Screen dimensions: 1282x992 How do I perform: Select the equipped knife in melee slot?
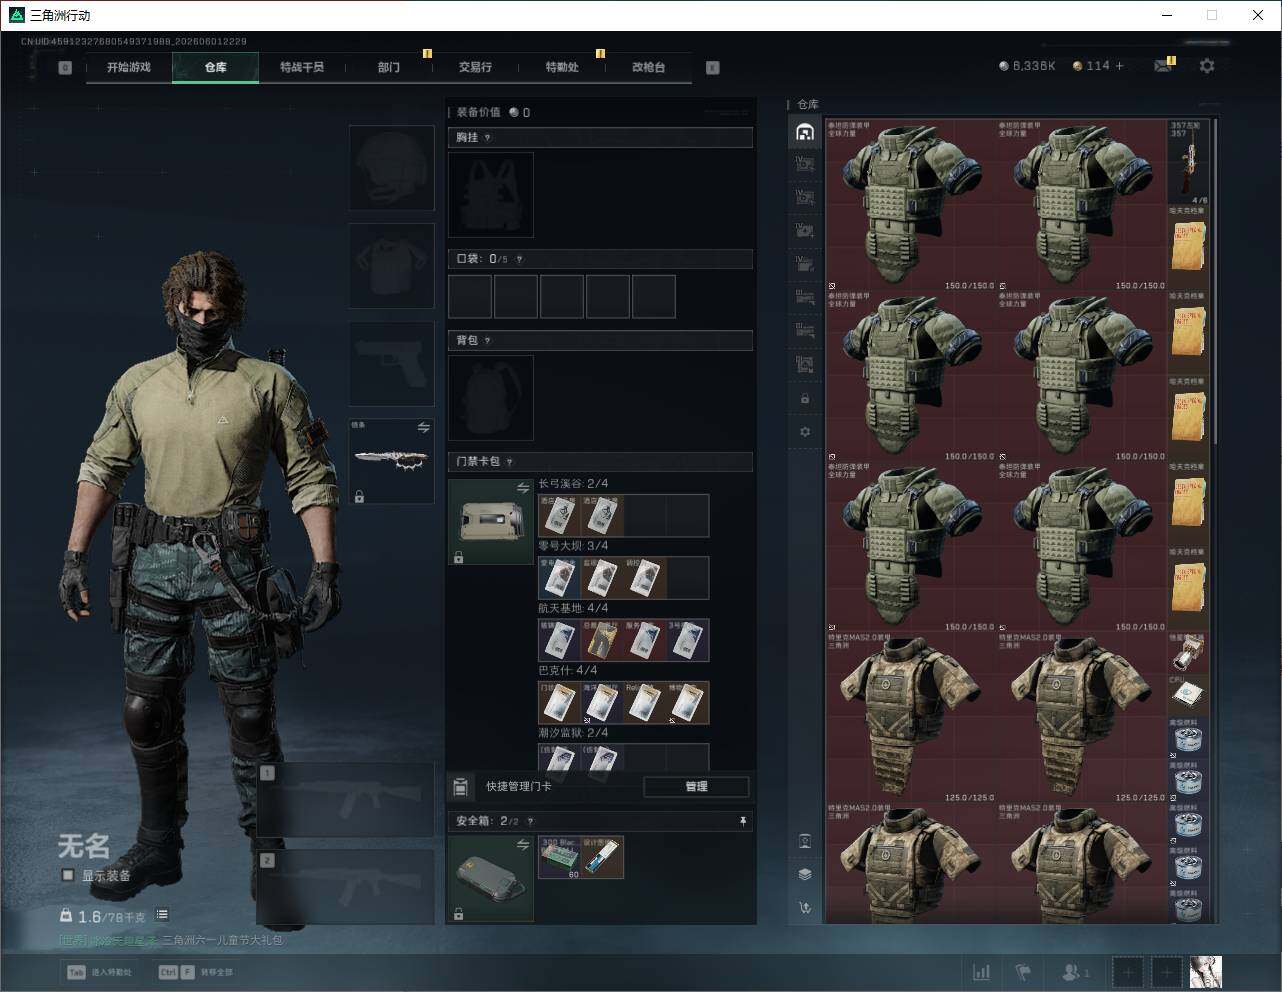pos(391,462)
